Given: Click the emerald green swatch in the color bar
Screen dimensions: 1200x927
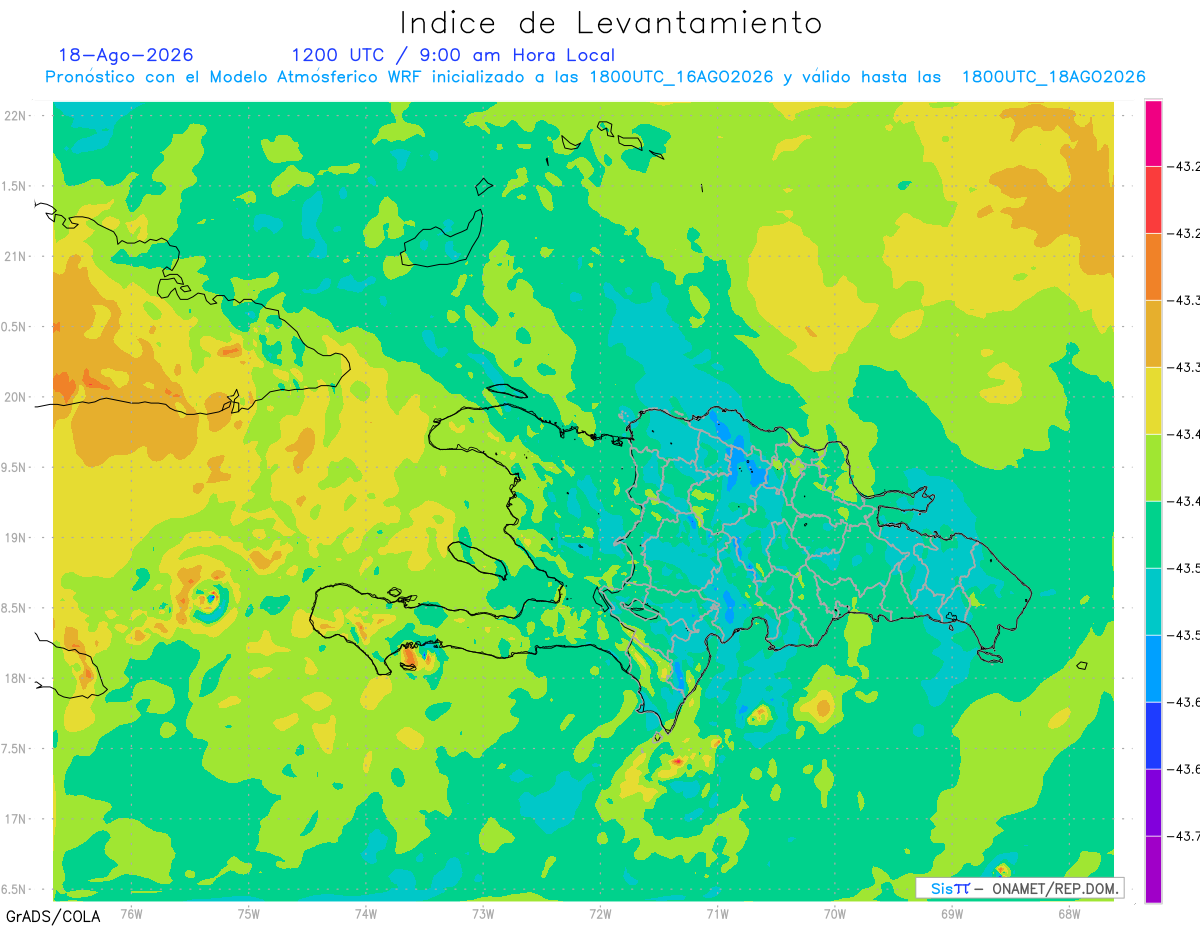Looking at the screenshot, I should (1153, 535).
